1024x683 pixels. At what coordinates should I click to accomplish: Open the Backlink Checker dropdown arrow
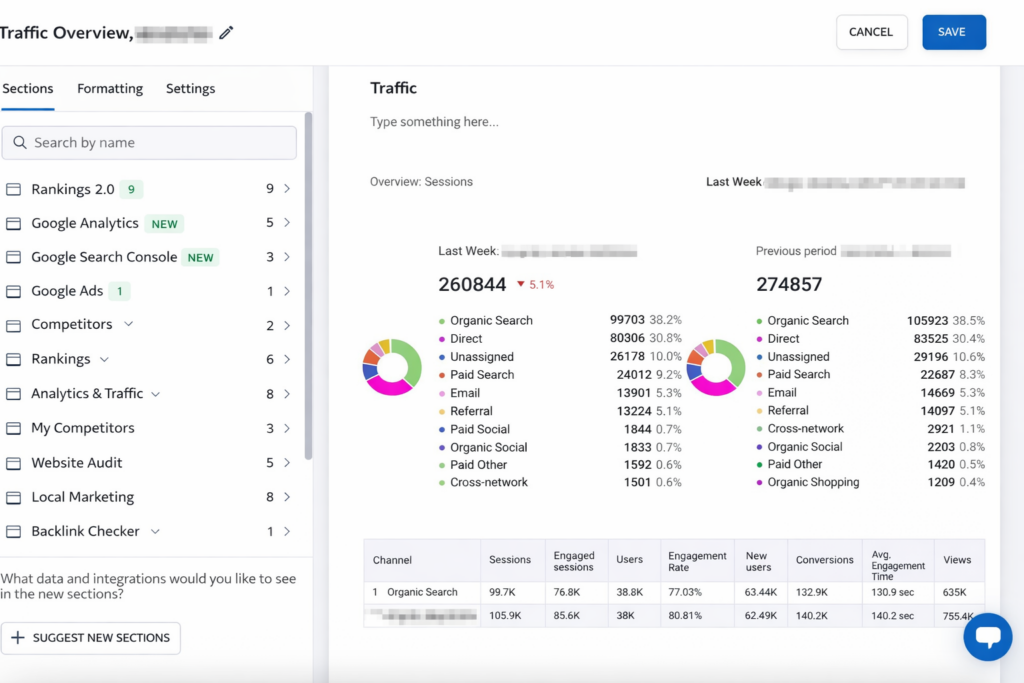(x=155, y=532)
